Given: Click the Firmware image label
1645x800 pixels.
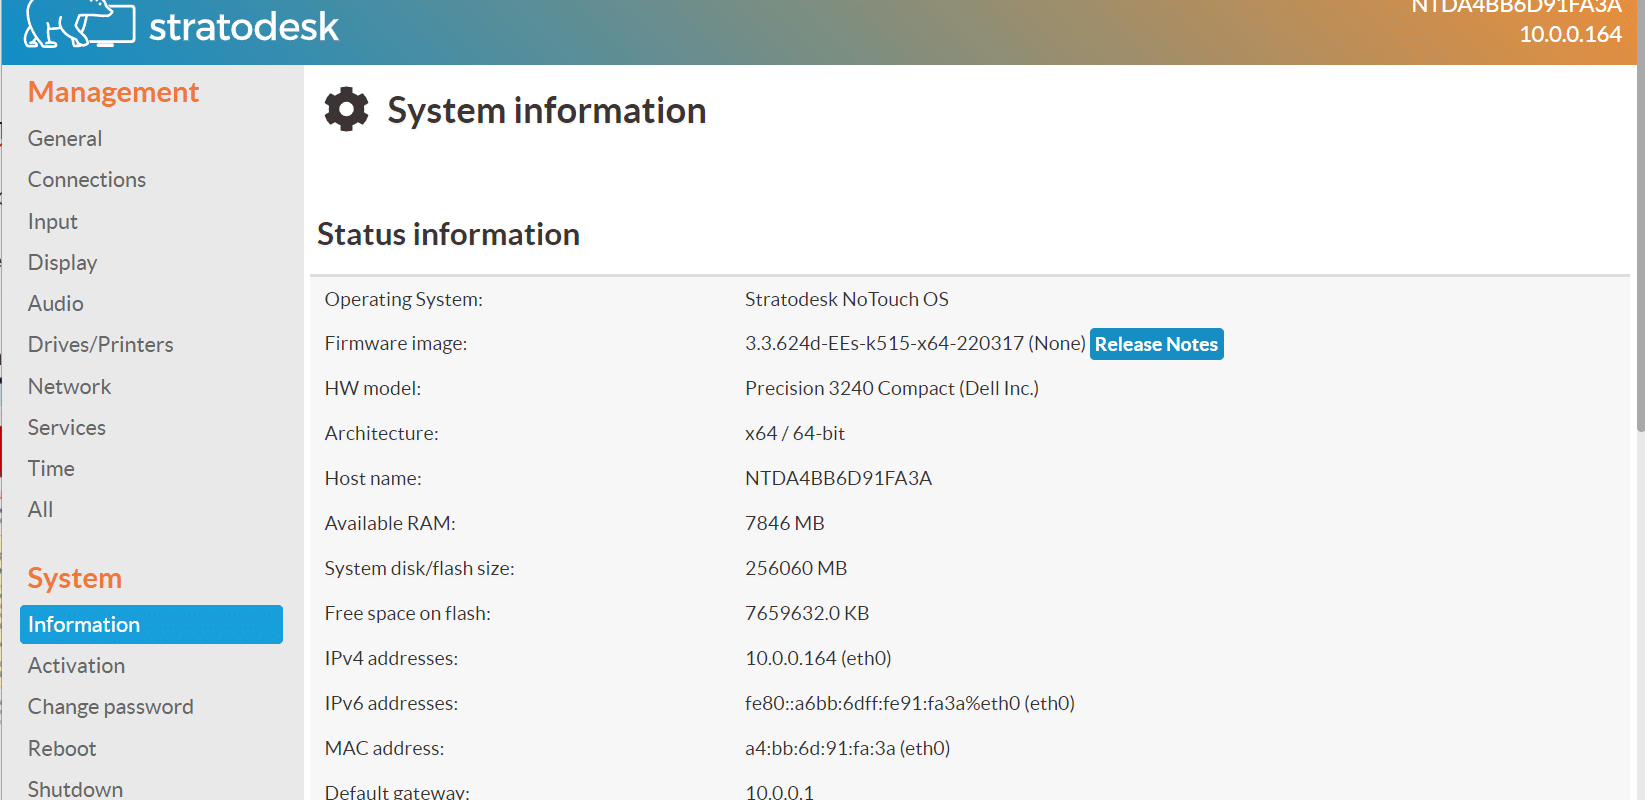Looking at the screenshot, I should point(396,343).
